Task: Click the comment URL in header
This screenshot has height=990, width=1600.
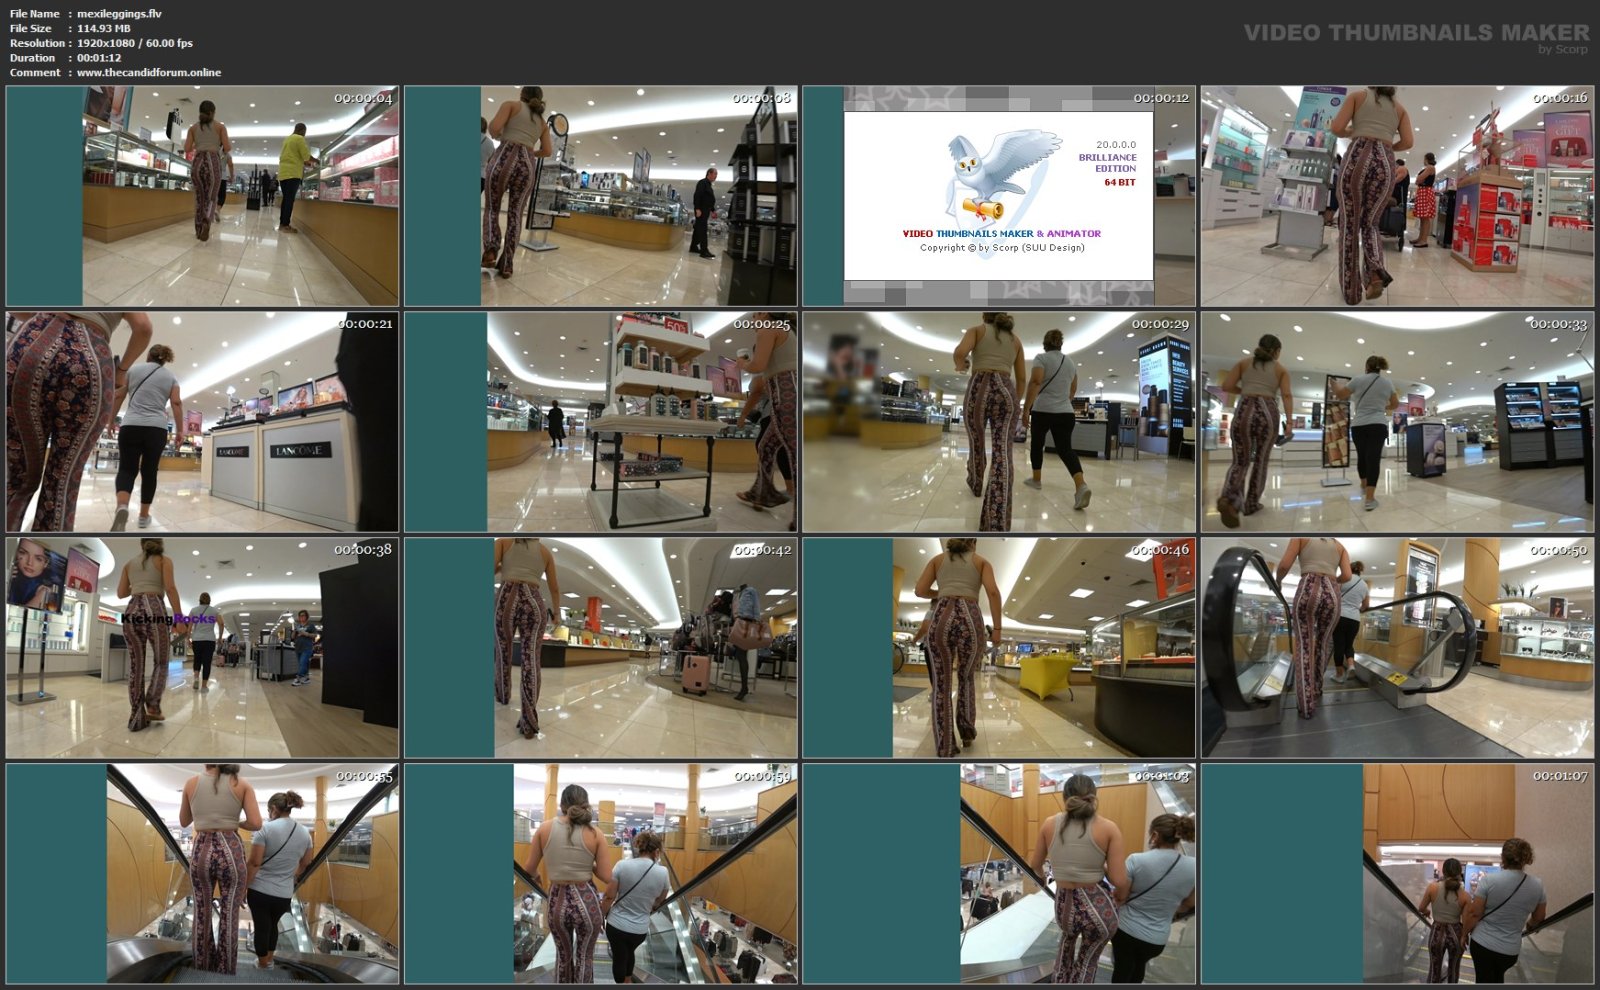Action: (x=148, y=73)
